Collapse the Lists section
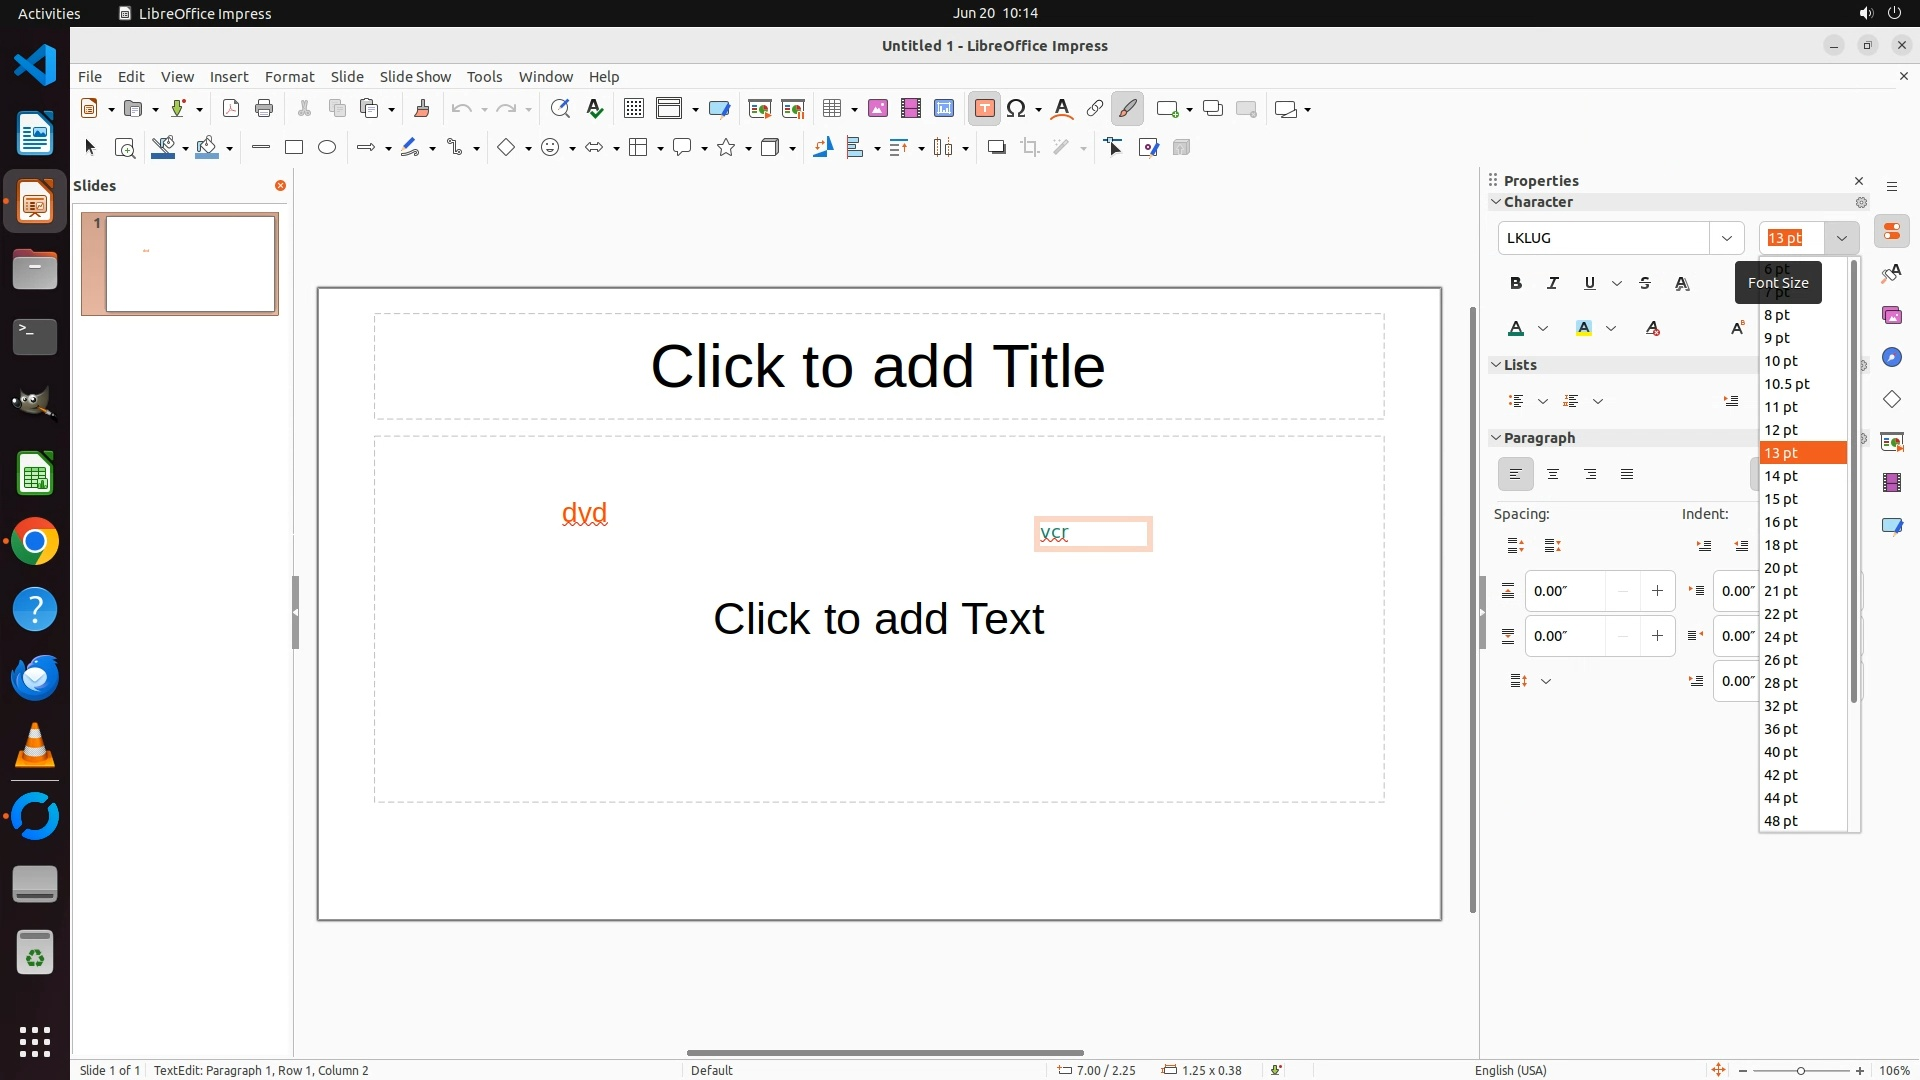Viewport: 1920px width, 1080px height. tap(1496, 365)
